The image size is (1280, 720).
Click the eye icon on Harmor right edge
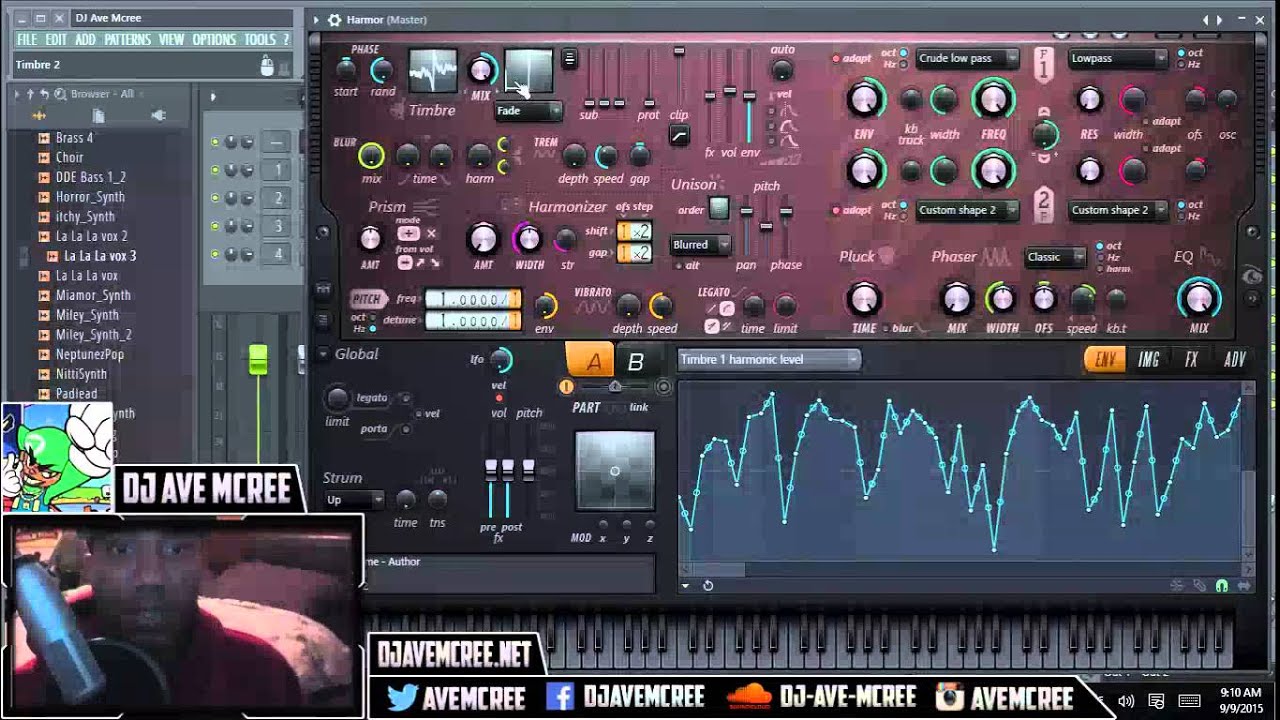click(x=1251, y=277)
